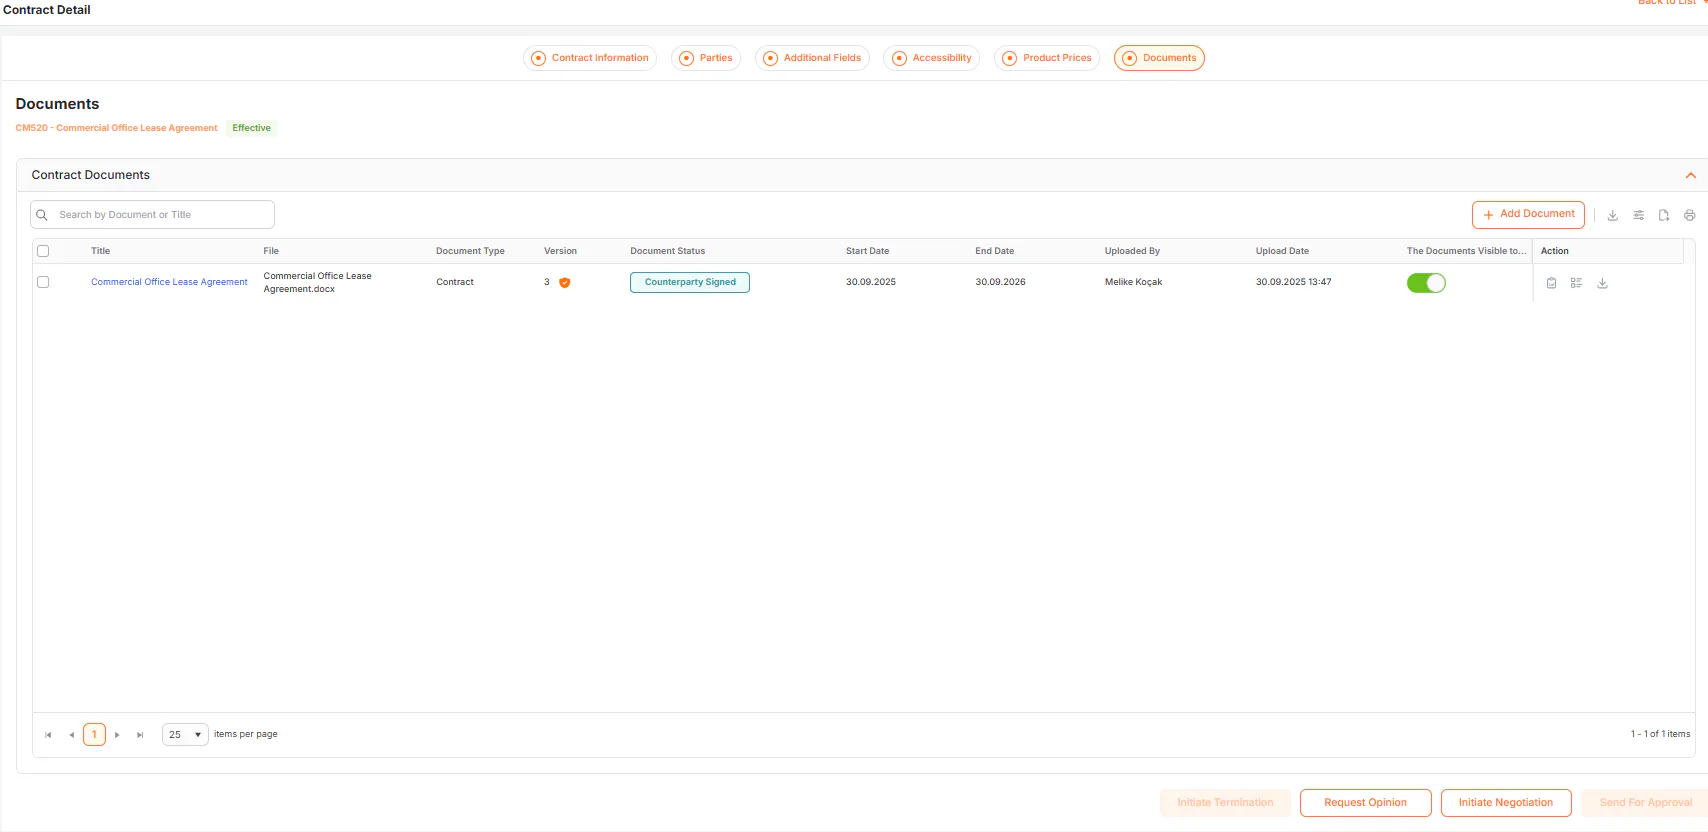The width and height of the screenshot is (1708, 832).
Task: Toggle the select-all checkbox in the table header
Action: tap(43, 251)
